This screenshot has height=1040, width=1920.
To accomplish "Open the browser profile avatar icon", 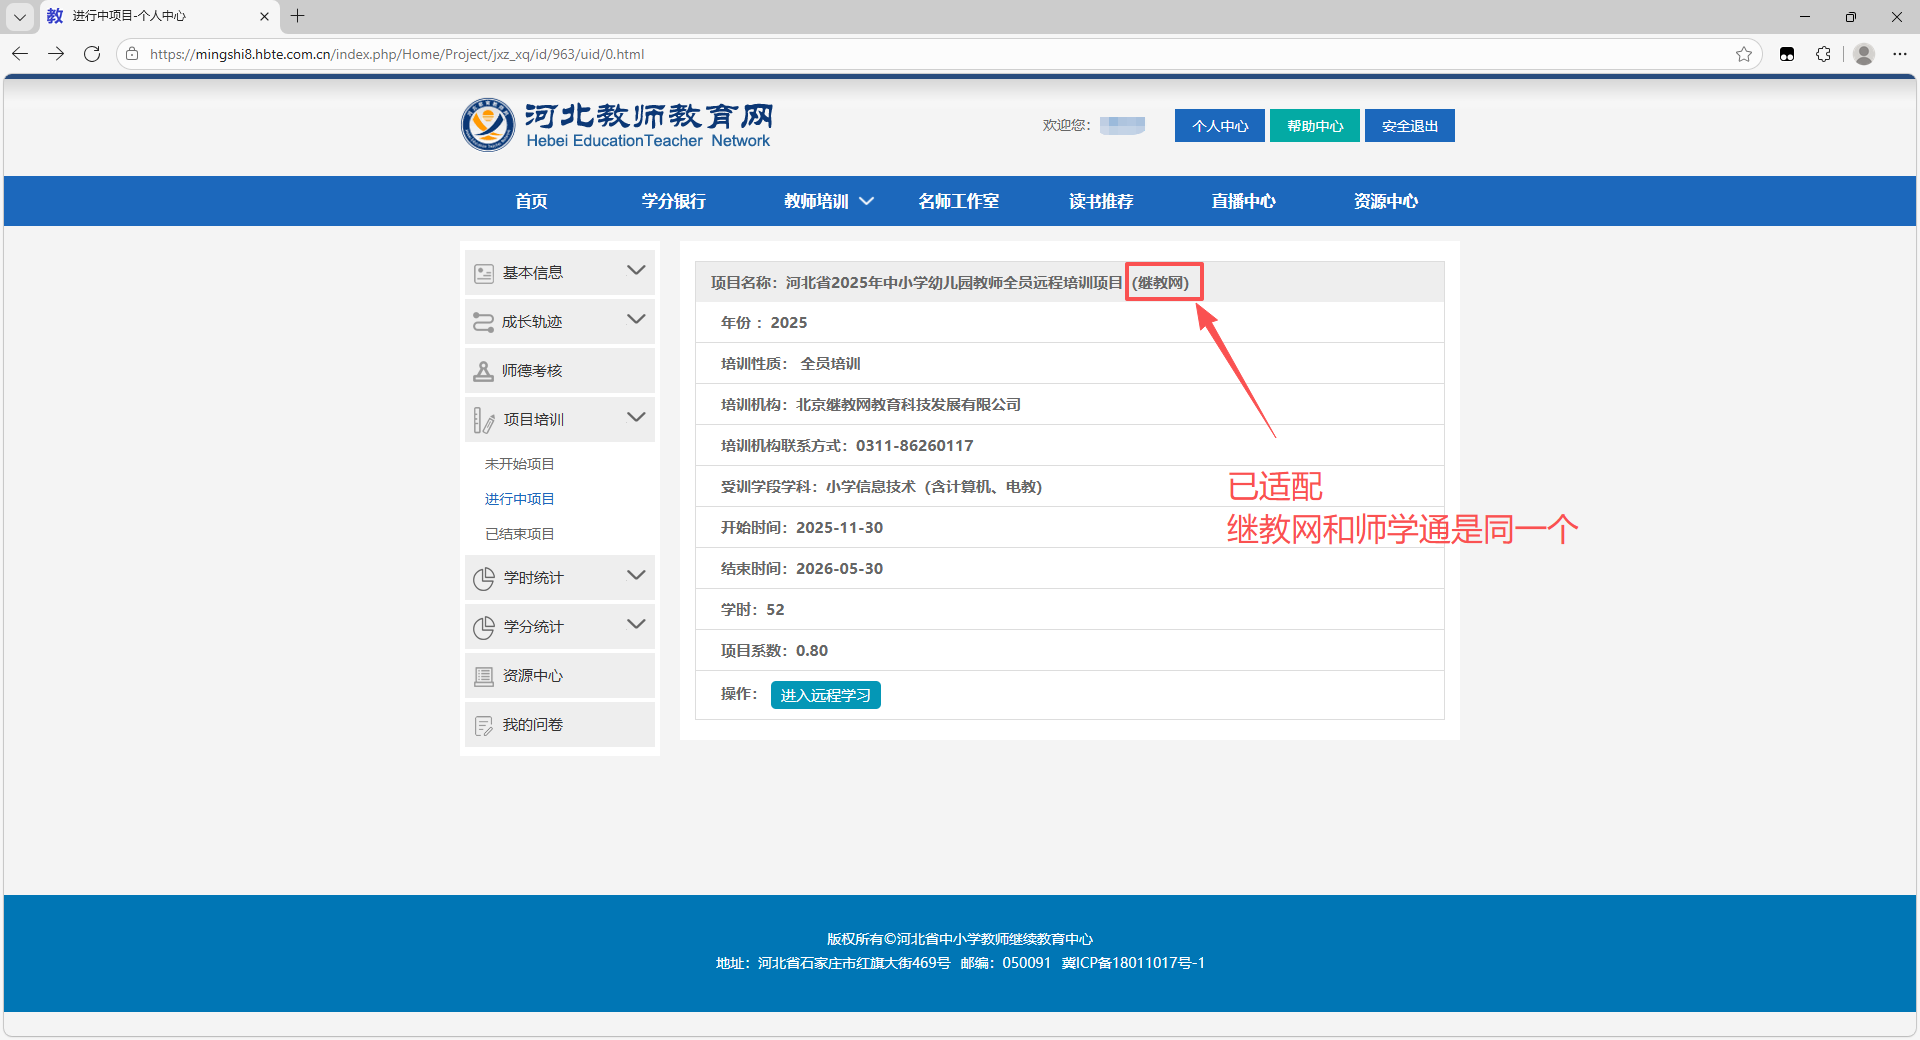I will 1863,54.
